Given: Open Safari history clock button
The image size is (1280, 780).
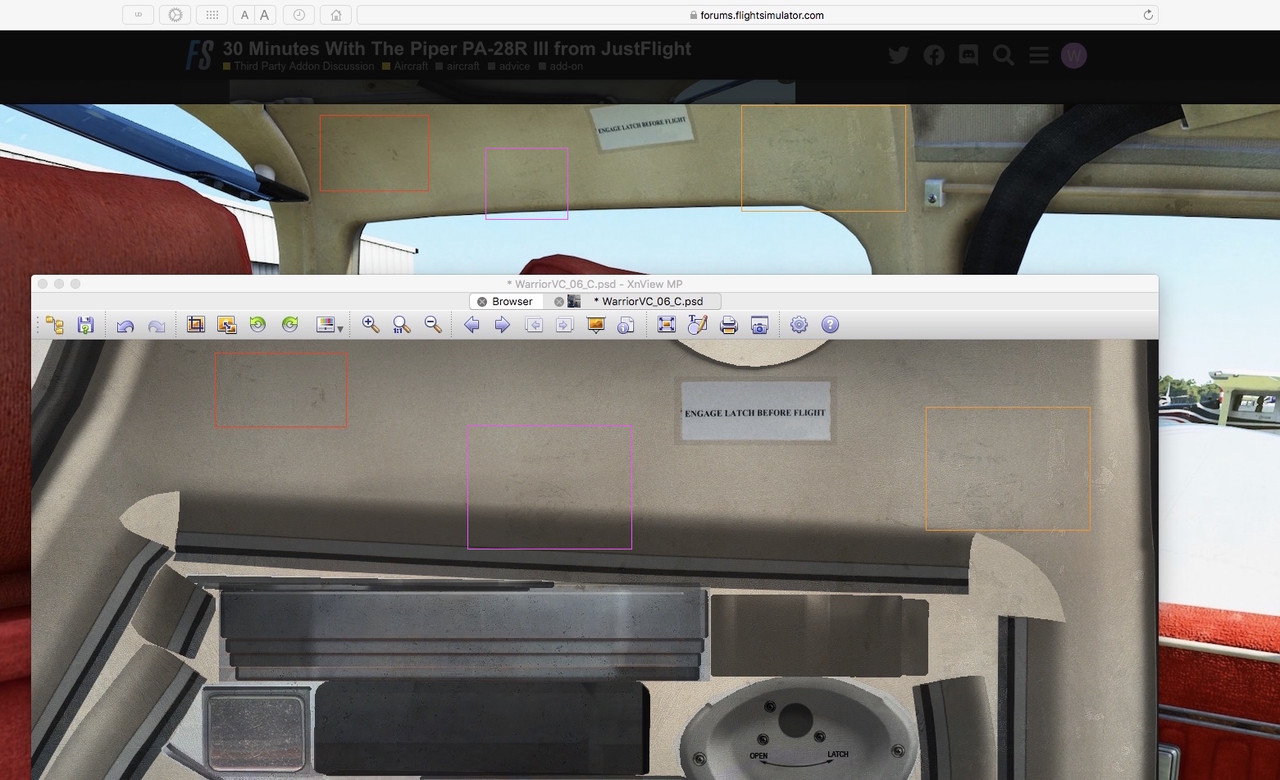Looking at the screenshot, I should (x=299, y=15).
